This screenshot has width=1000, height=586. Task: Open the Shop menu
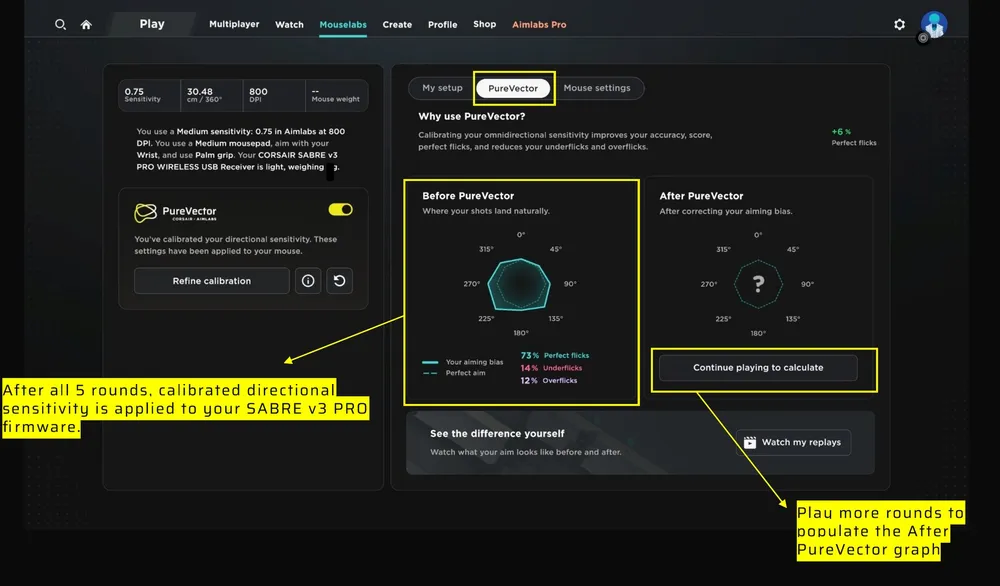coord(485,24)
